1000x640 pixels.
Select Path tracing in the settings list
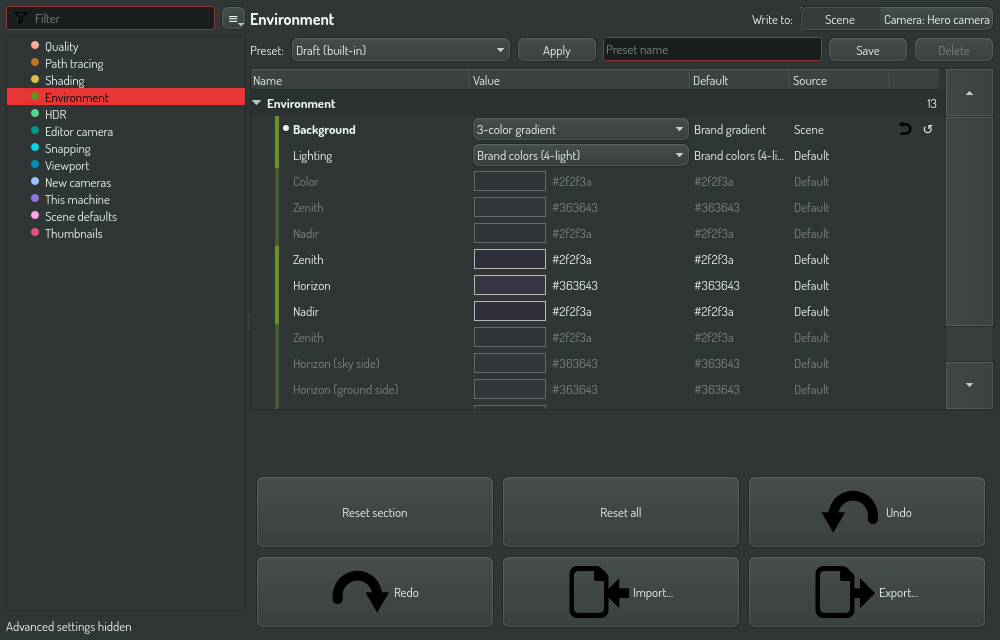click(x=126, y=63)
